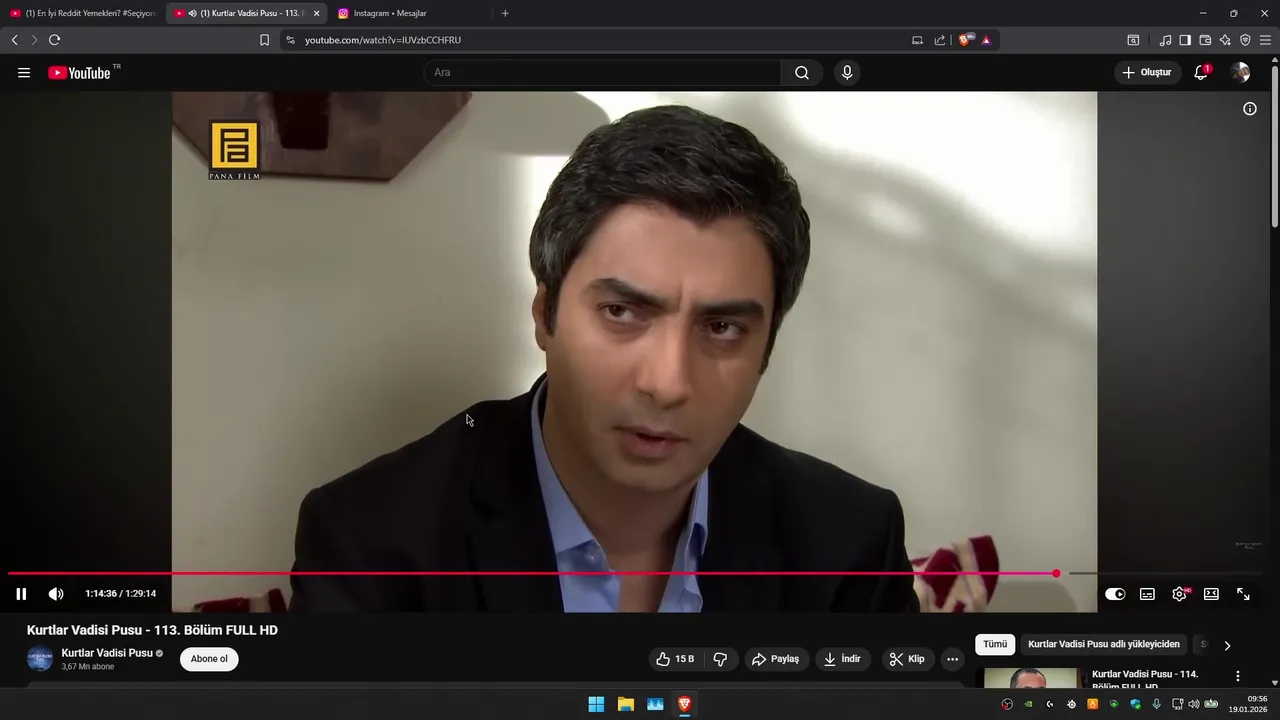Open player settings gear
1280x720 pixels.
1179,594
